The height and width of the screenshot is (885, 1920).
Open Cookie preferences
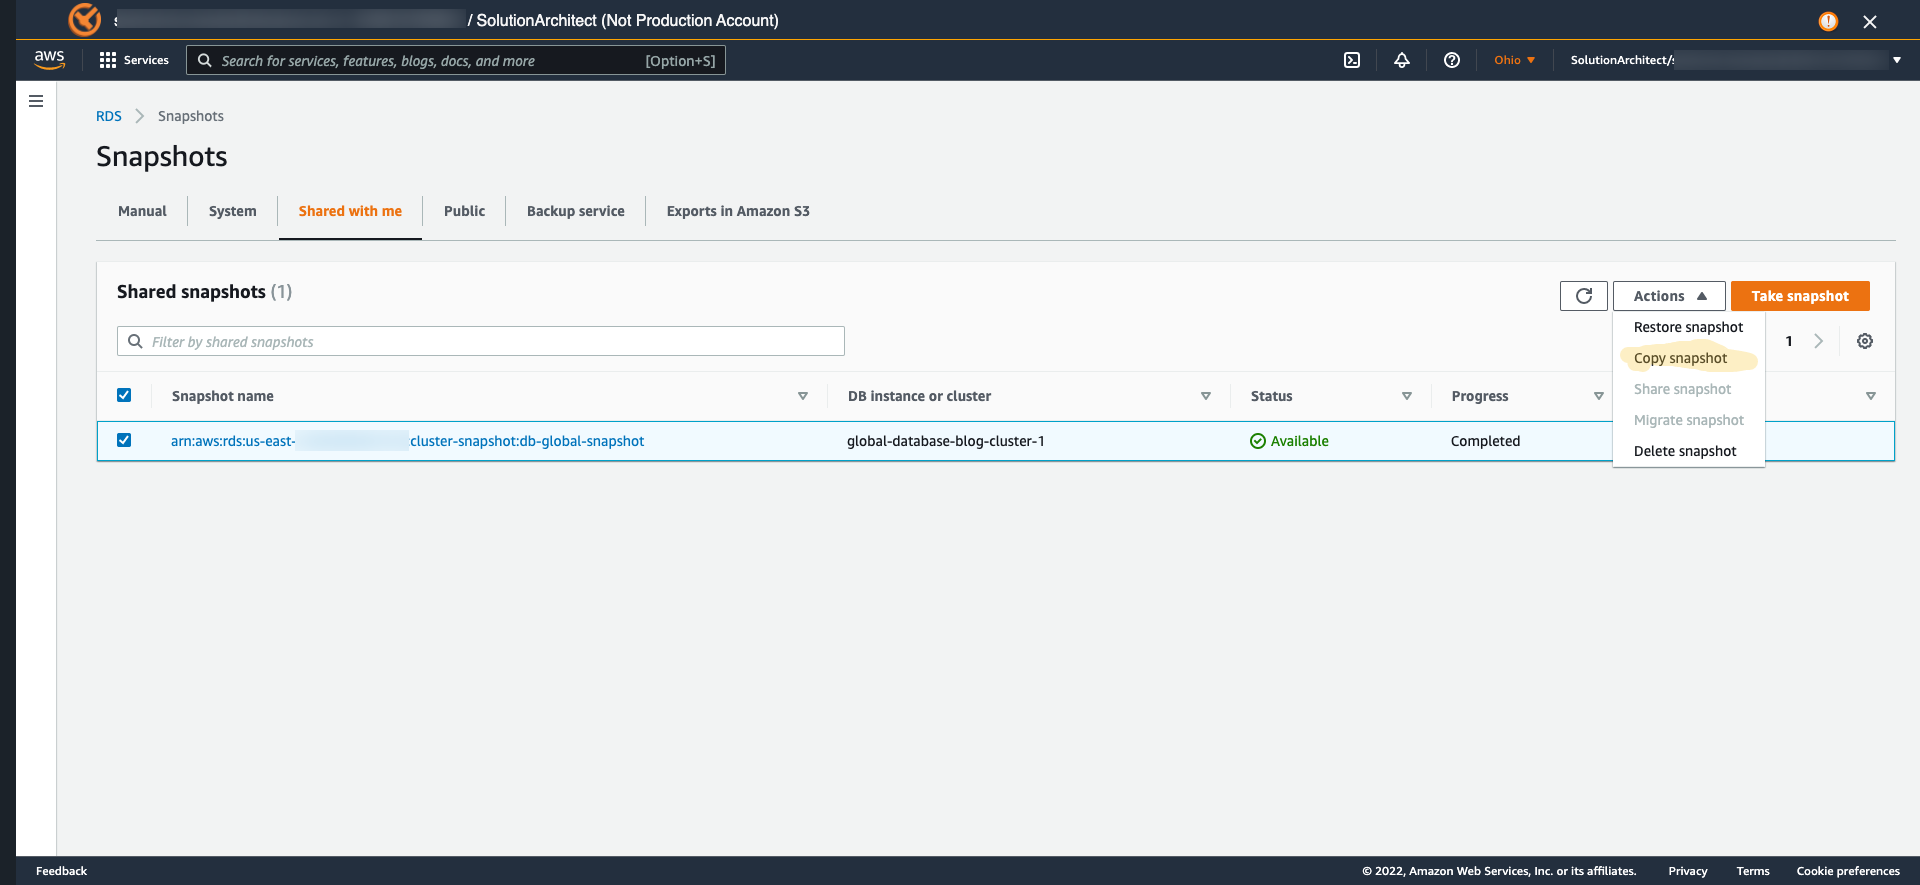click(1848, 871)
